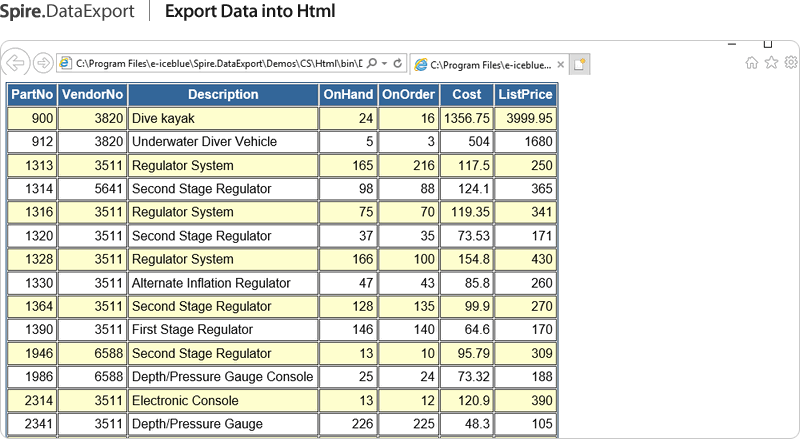Viewport: 800px width, 440px height.
Task: Click OnOrder value 216
Action: point(408,165)
